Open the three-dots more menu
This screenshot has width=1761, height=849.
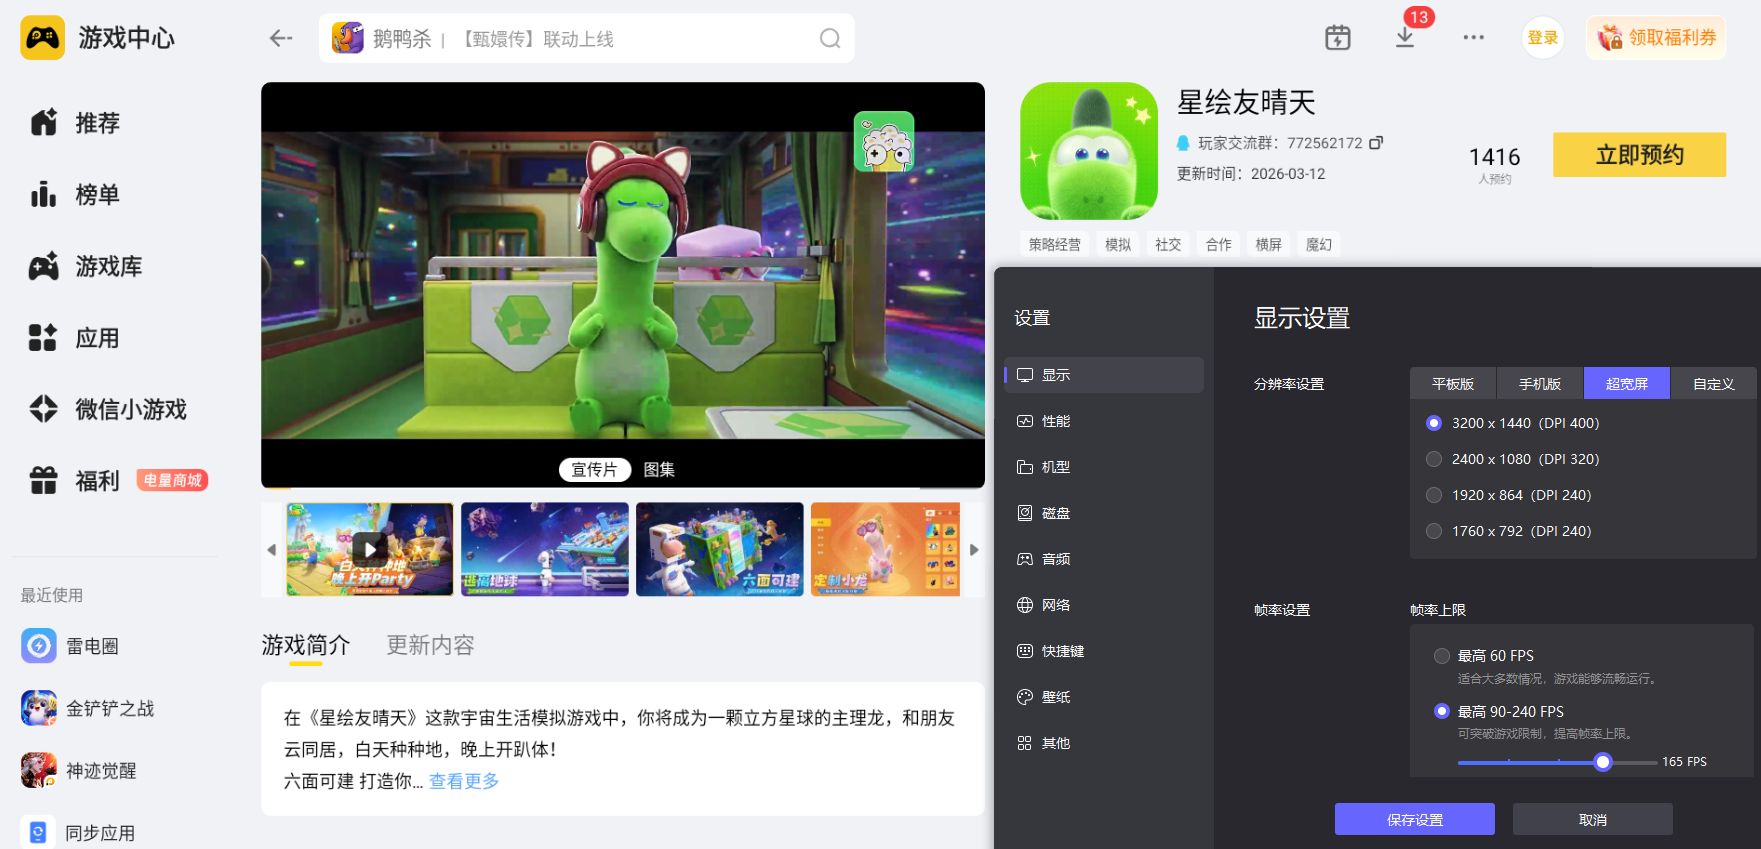(1473, 38)
